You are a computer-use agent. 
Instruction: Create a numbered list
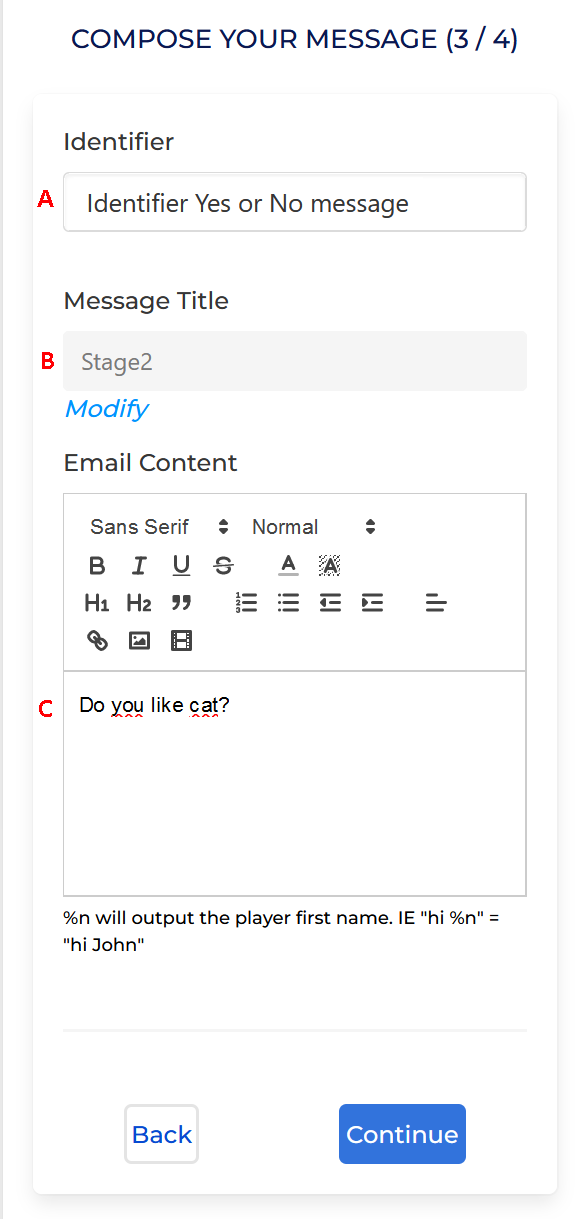click(247, 603)
